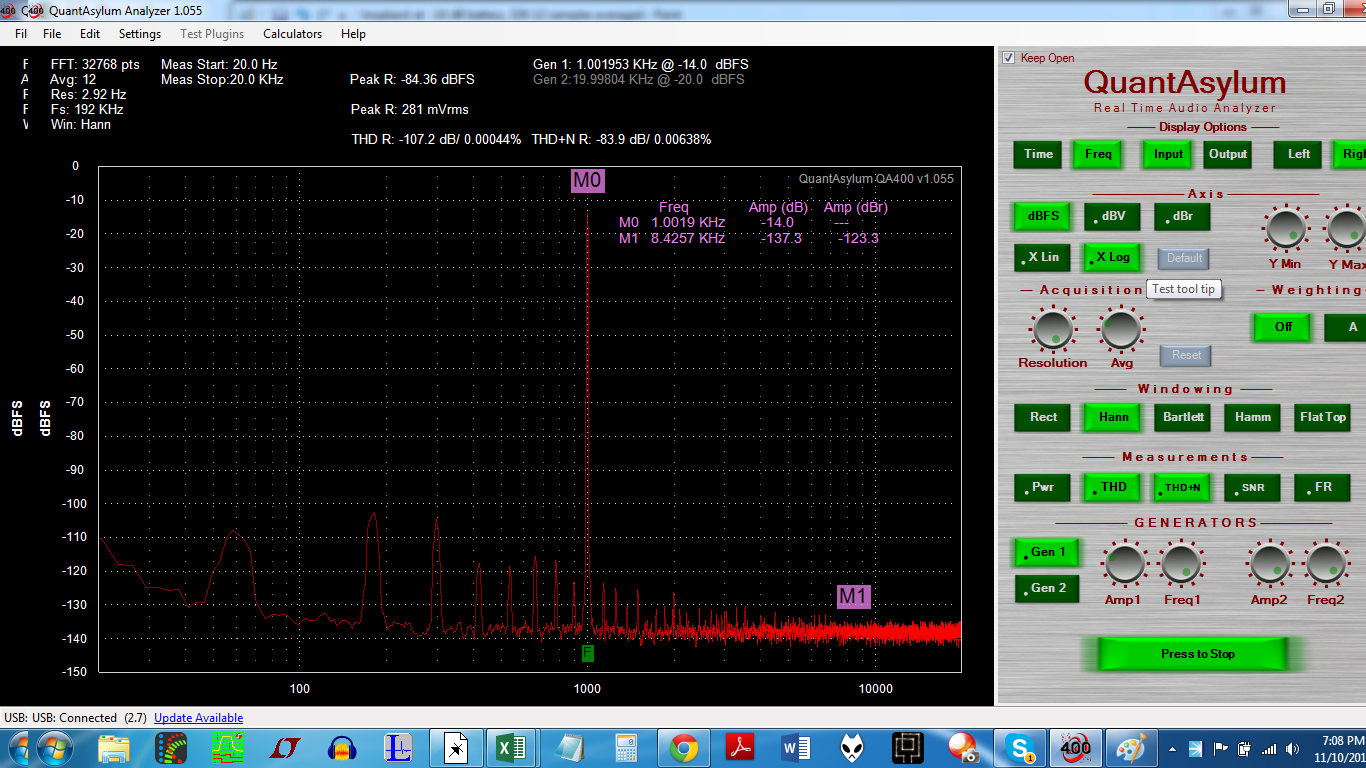Toggle the SNR measurement
The width and height of the screenshot is (1366, 768).
1253,487
